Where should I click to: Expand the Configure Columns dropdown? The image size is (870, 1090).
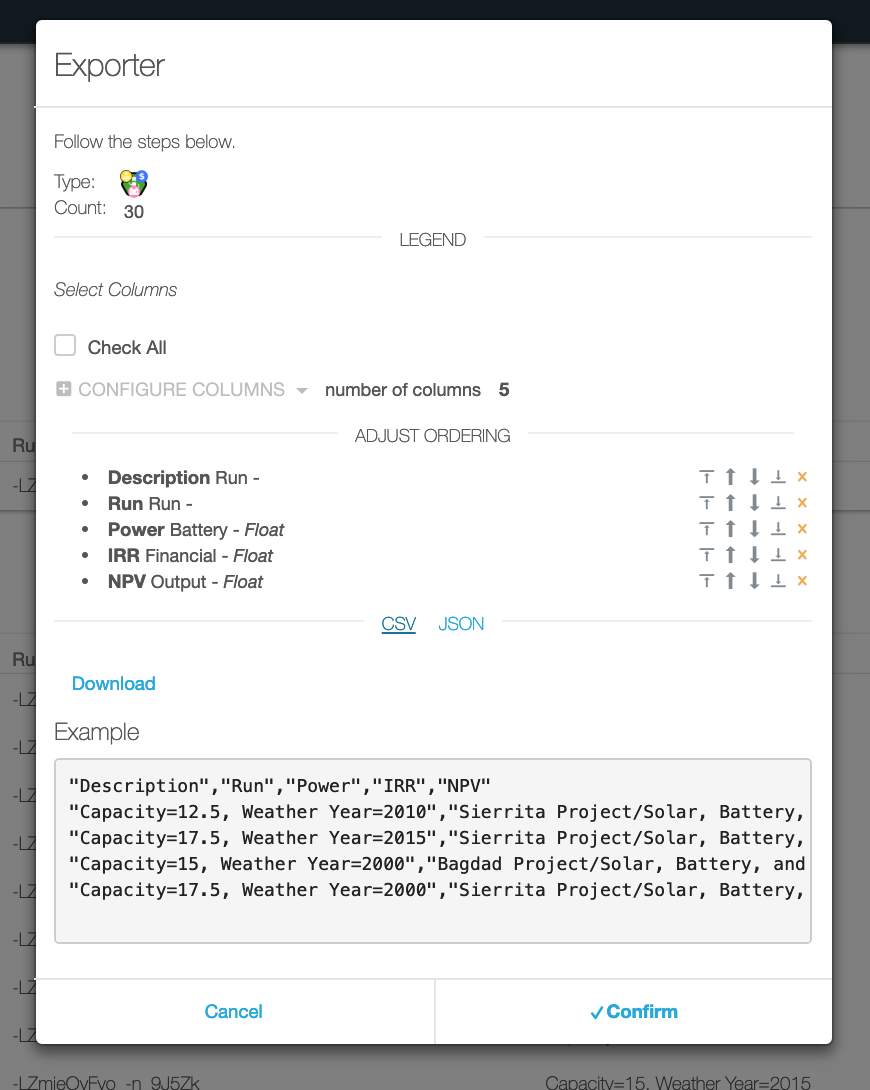tap(181, 389)
